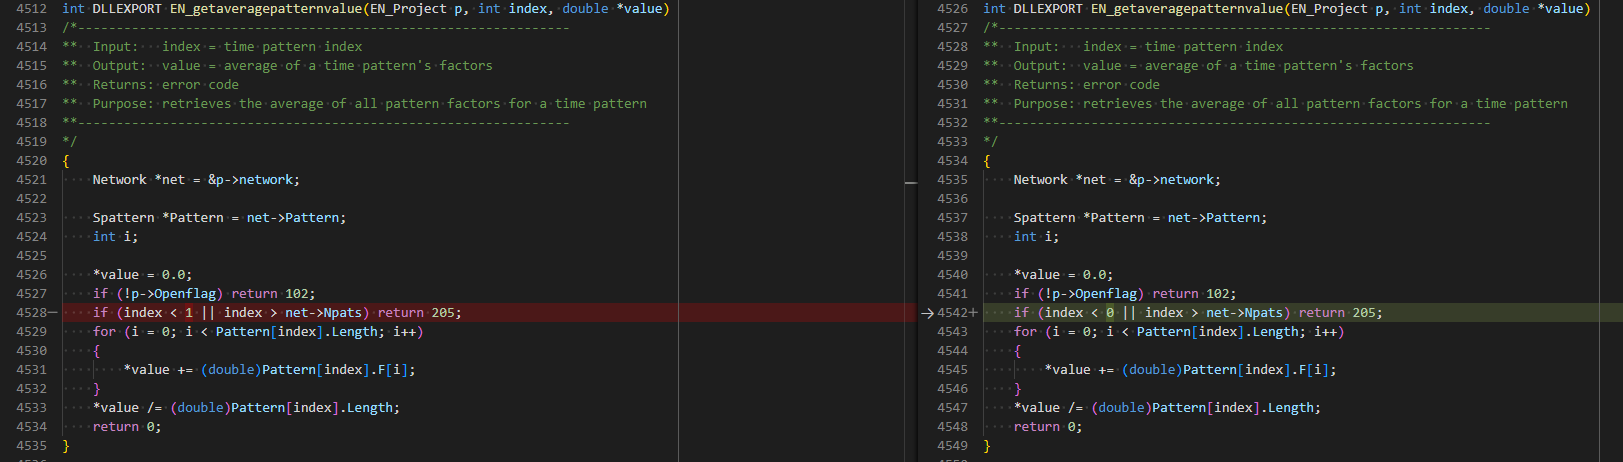This screenshot has height=462, width=1623.
Task: Click 'return 205;' on left line 4528
Action: (419, 313)
